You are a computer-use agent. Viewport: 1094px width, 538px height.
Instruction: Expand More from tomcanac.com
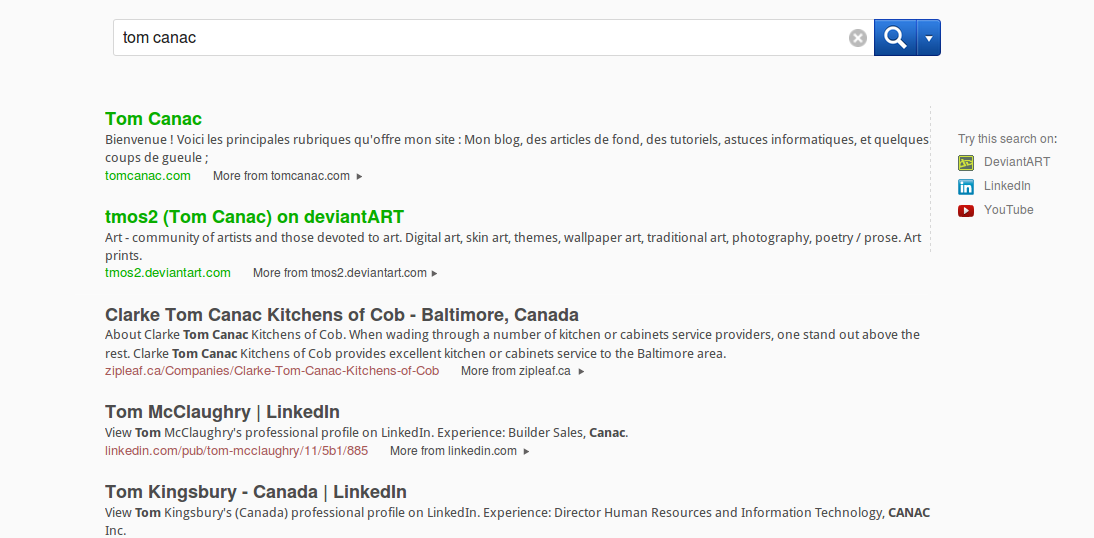coord(287,176)
